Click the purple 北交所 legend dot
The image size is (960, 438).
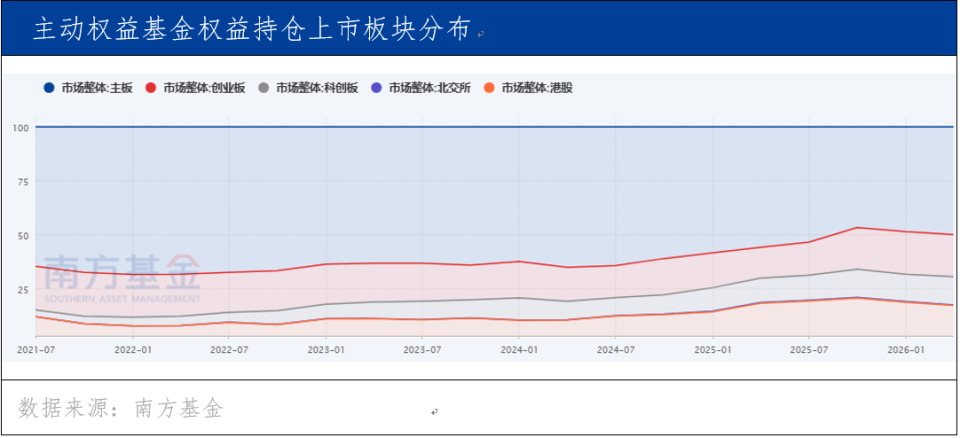click(x=377, y=88)
